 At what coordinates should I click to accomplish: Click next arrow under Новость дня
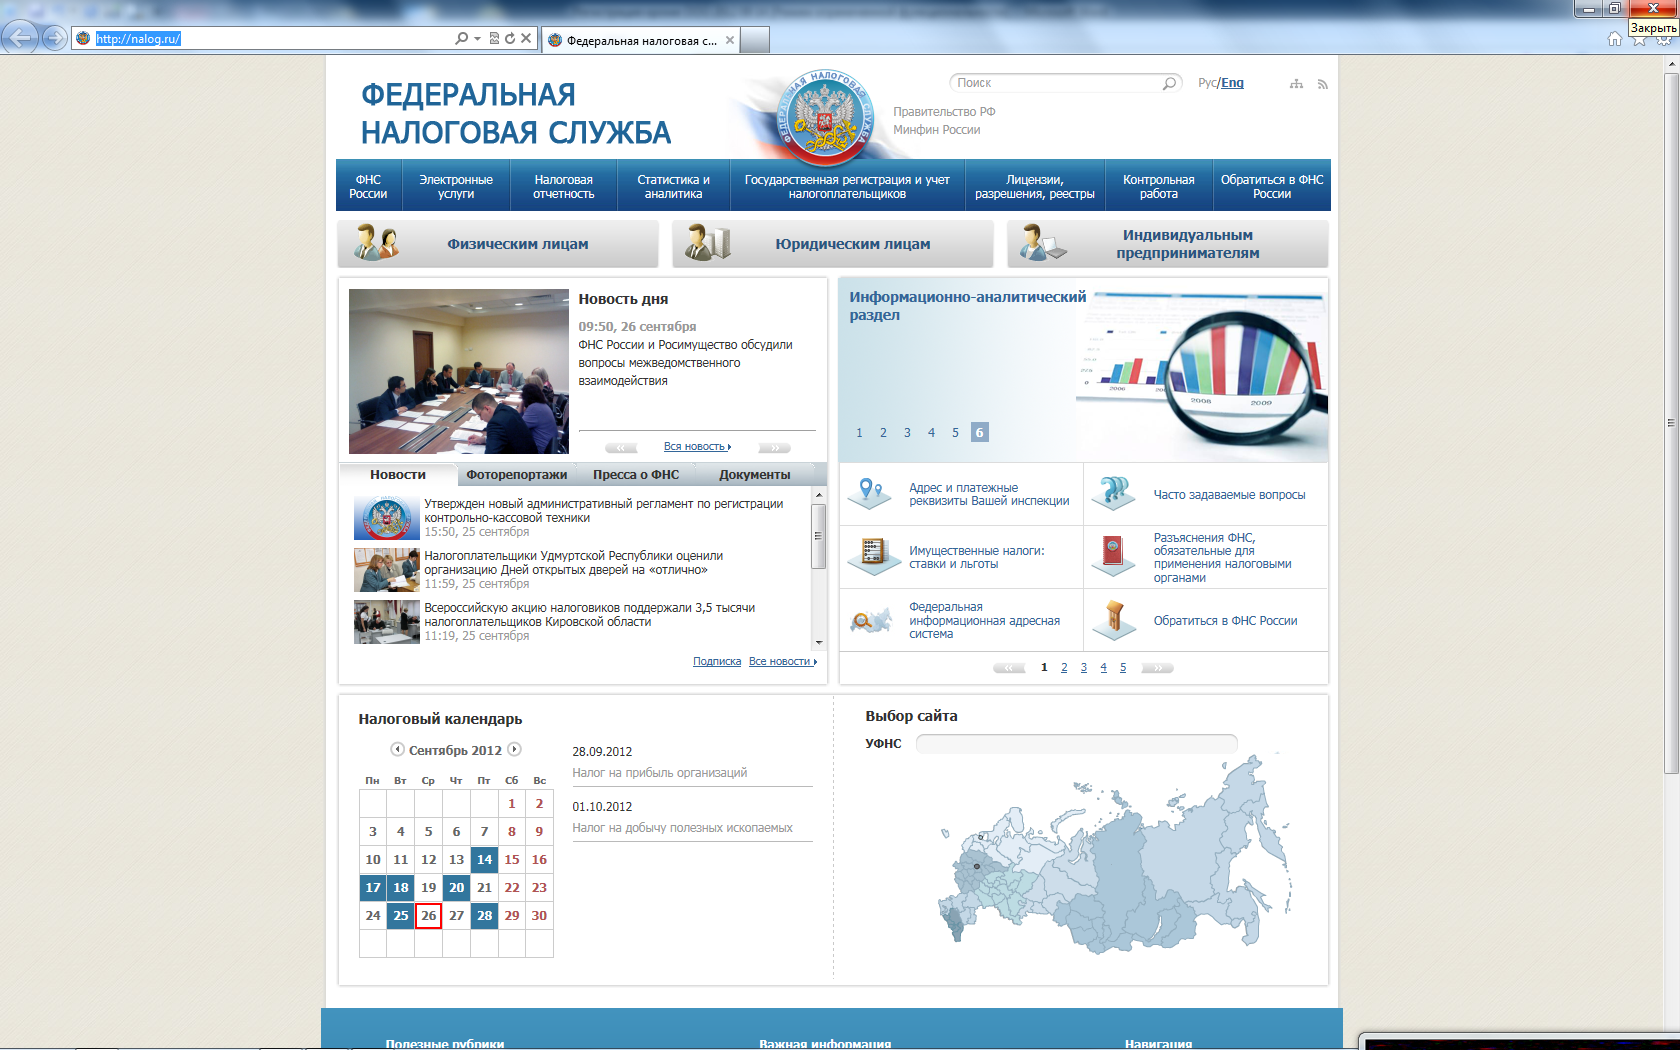775,447
